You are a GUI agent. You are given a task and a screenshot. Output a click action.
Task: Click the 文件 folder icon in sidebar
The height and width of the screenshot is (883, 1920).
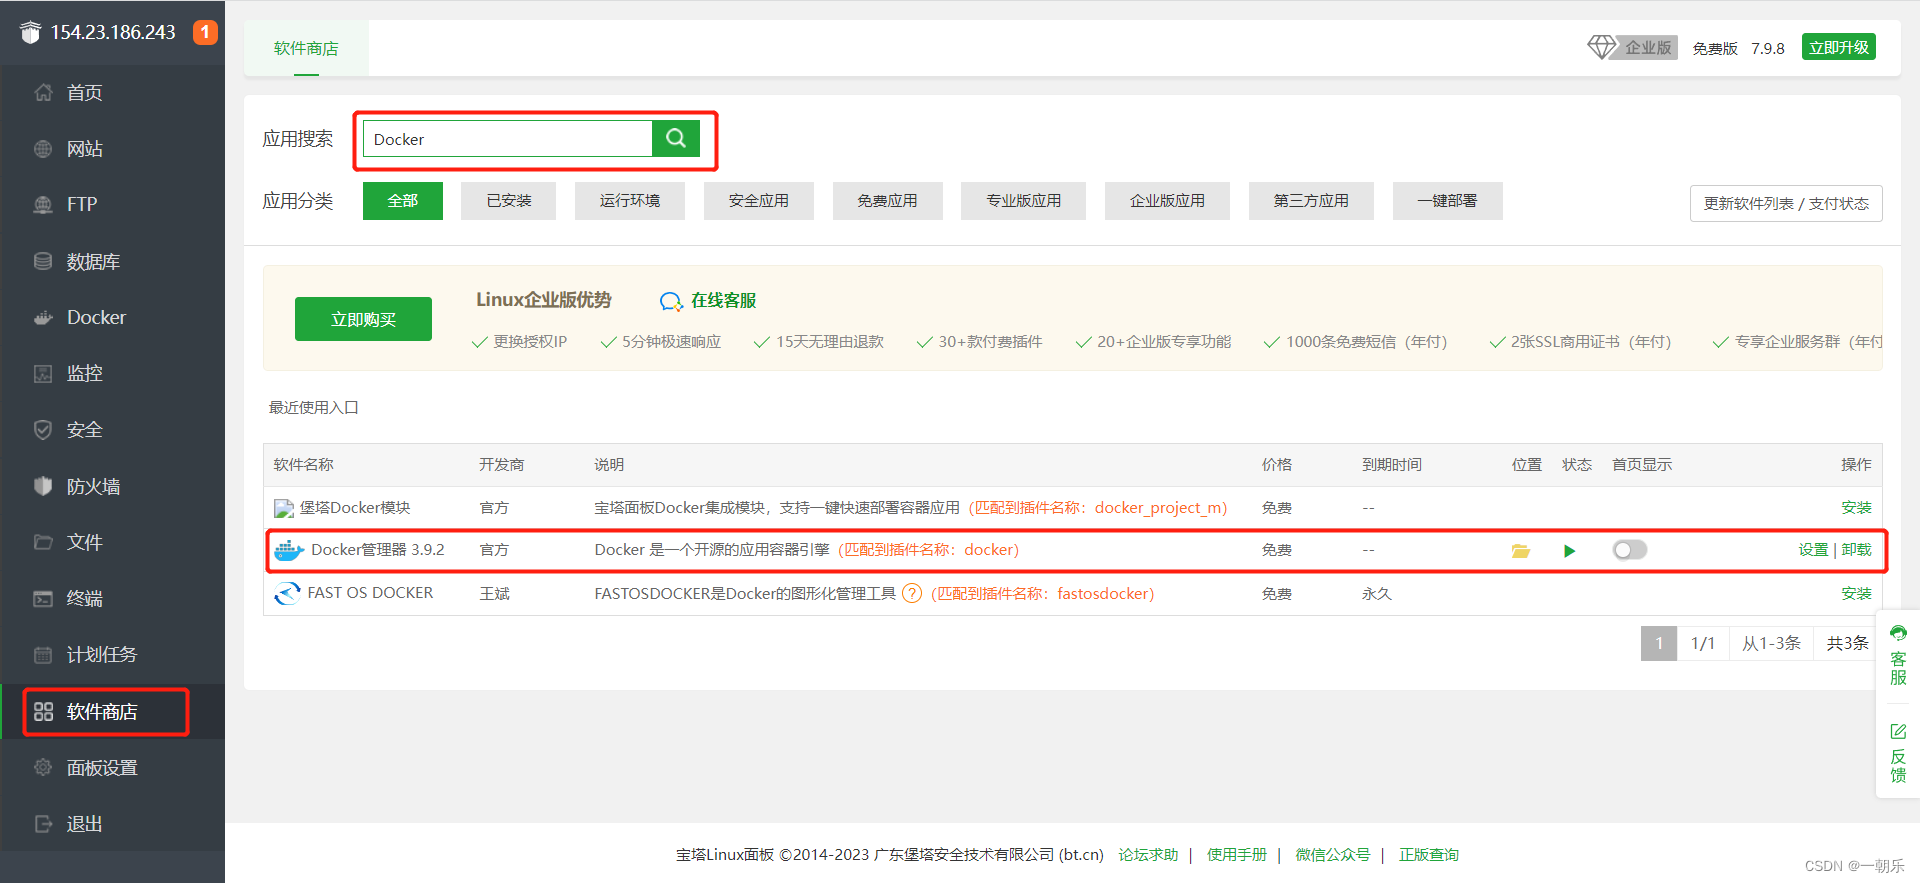click(43, 542)
